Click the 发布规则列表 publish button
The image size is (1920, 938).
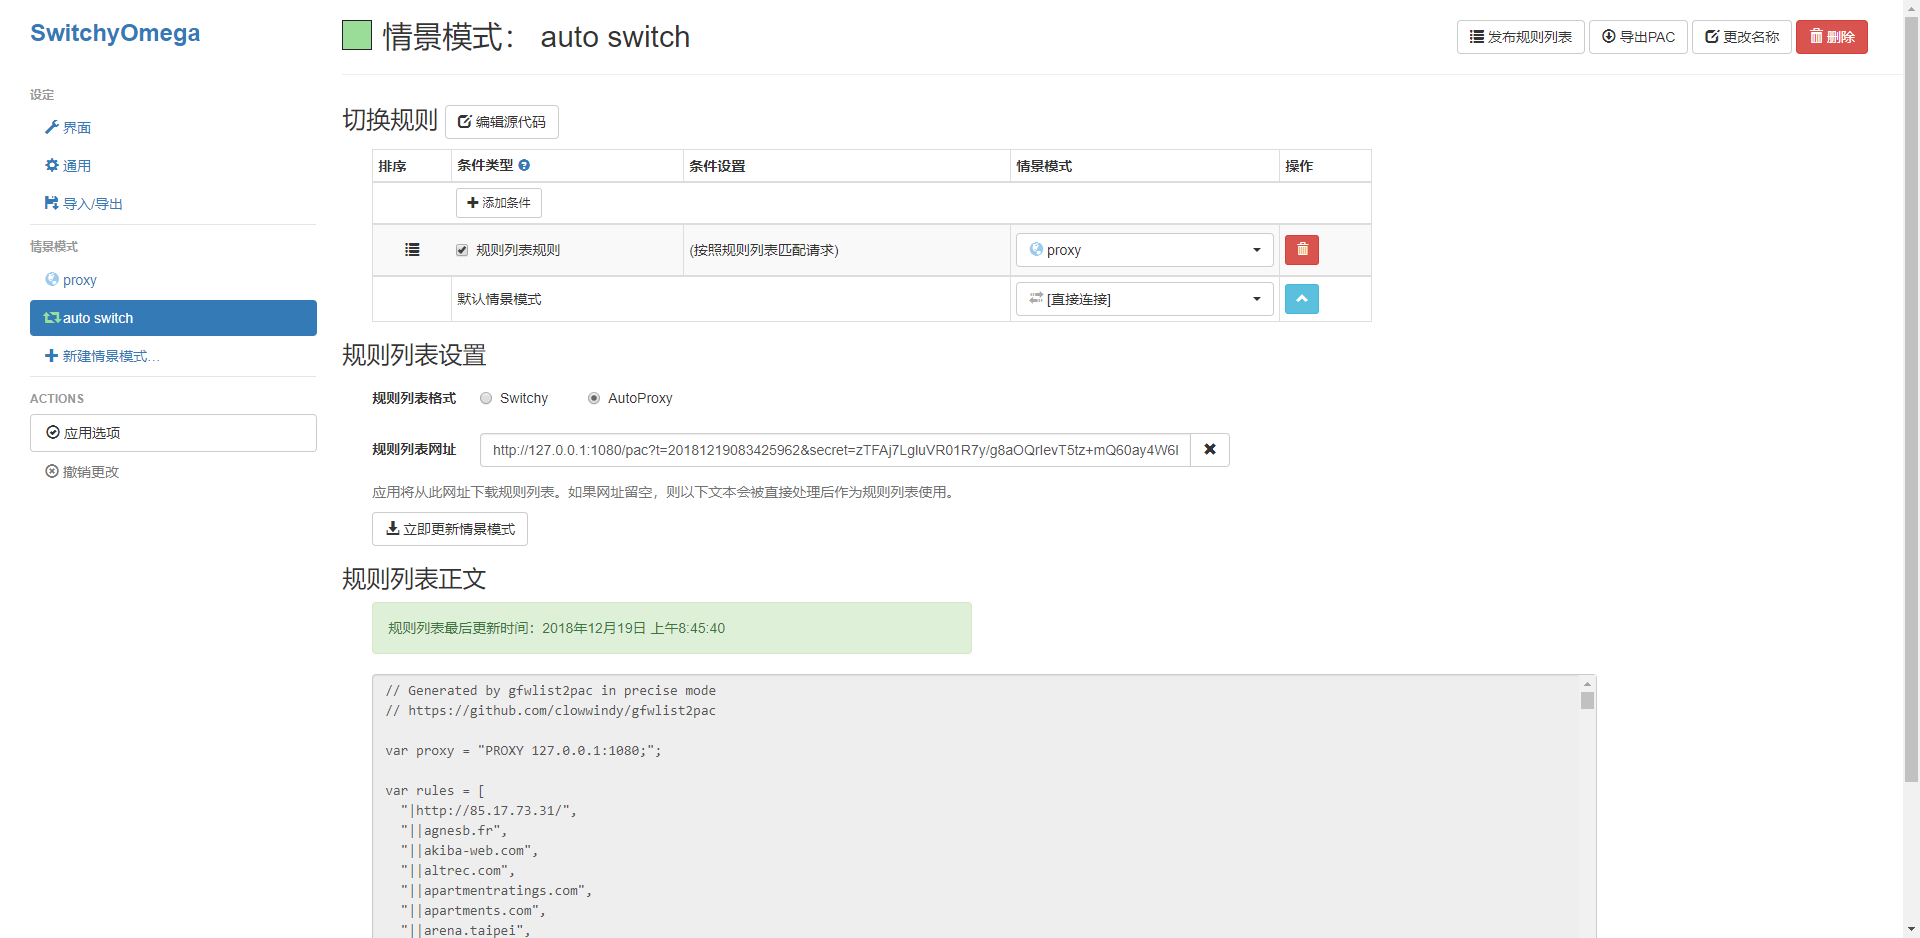coord(1520,37)
